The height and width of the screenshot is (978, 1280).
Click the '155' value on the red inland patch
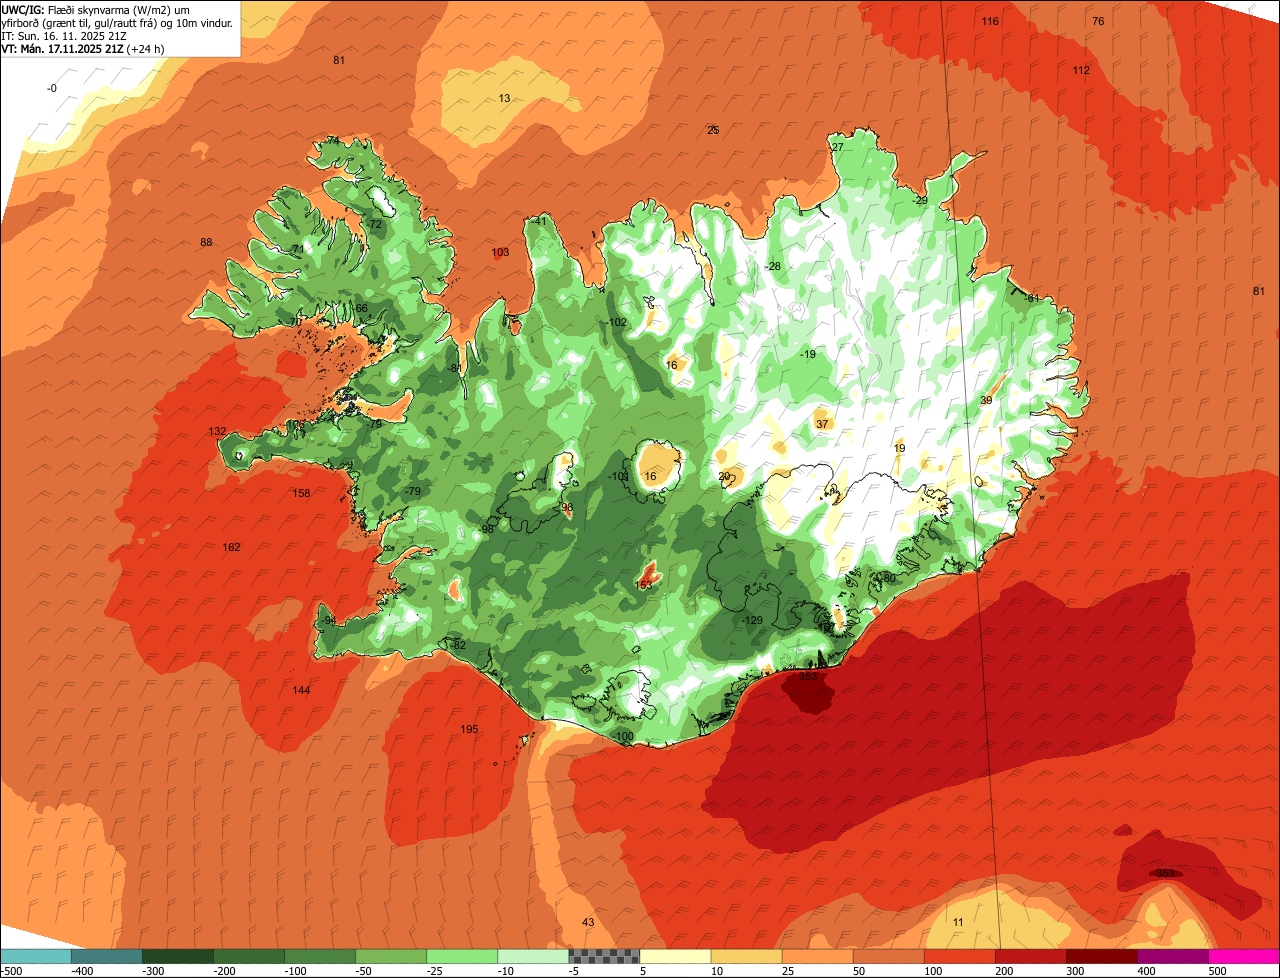(x=645, y=585)
